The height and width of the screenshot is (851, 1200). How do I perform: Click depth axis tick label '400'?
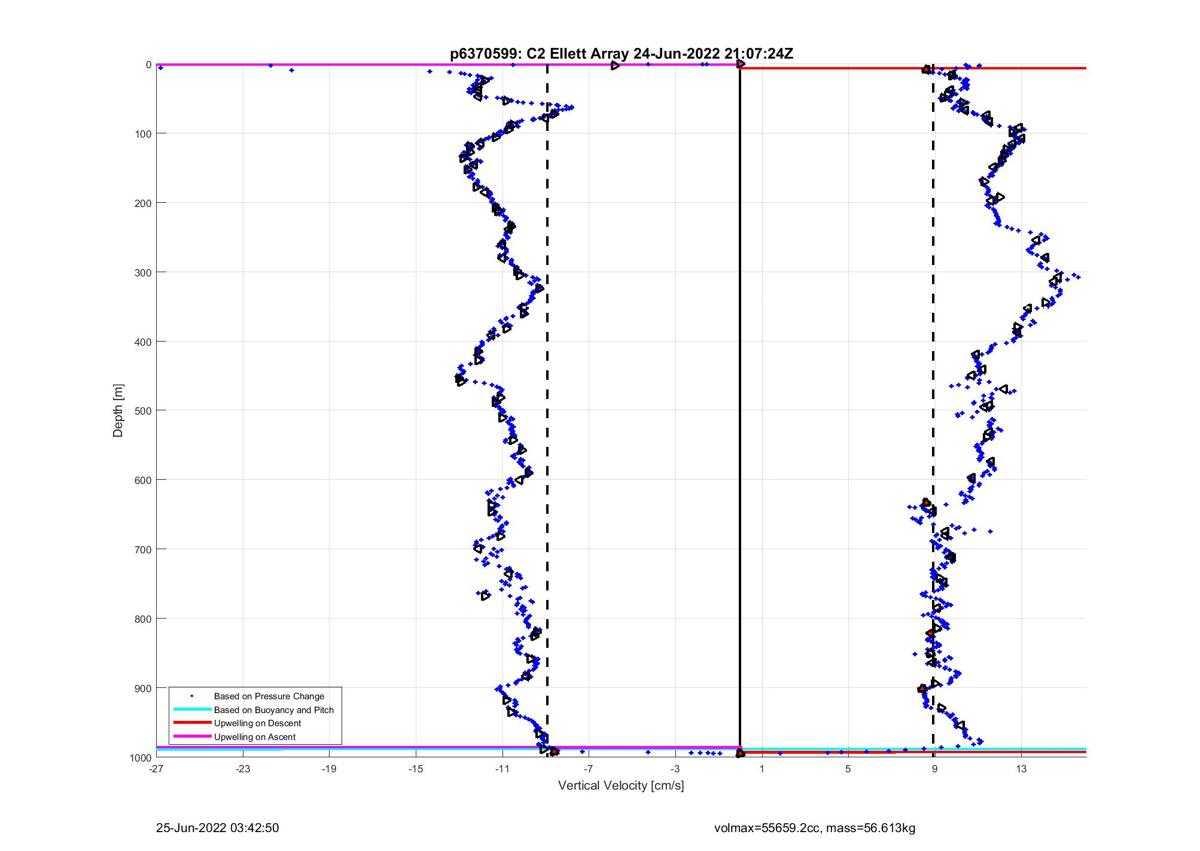143,342
